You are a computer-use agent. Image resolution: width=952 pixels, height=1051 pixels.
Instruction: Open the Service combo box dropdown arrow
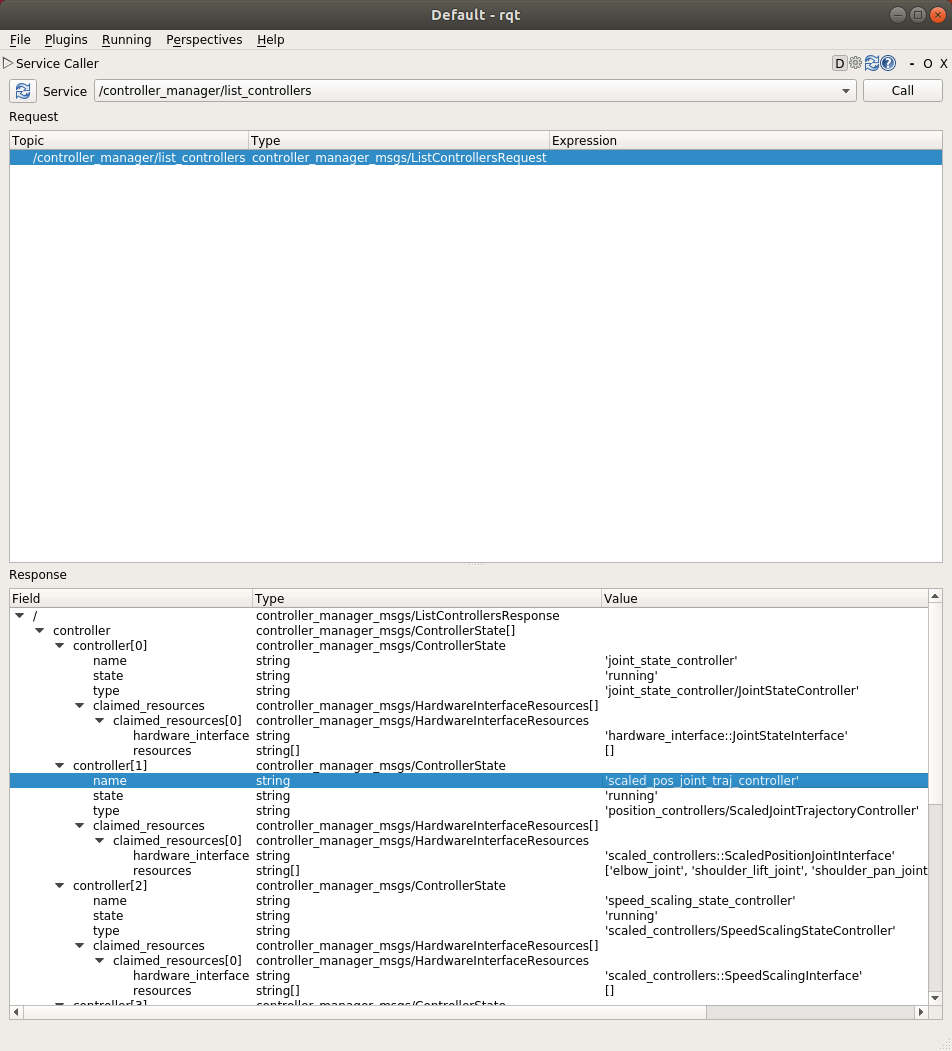click(845, 90)
